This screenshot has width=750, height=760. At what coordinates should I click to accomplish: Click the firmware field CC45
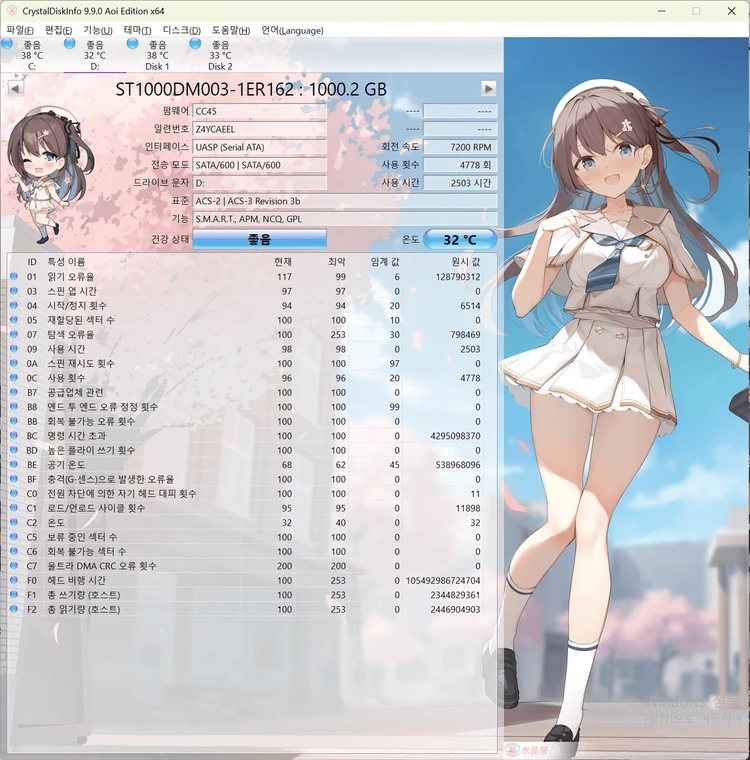tap(259, 111)
